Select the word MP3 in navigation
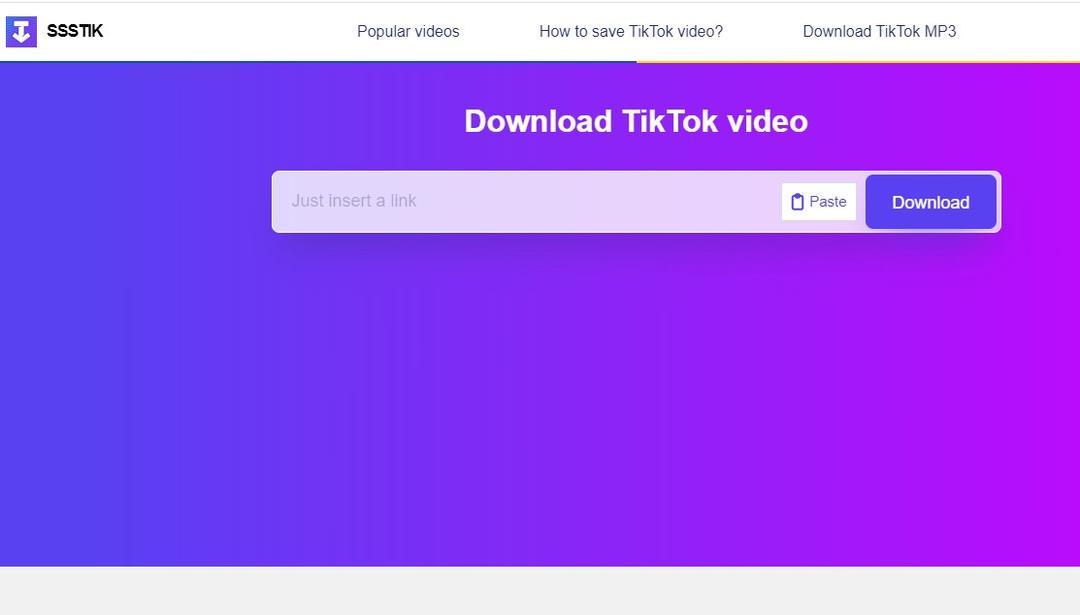Viewport: 1080px width, 615px height. coord(939,31)
